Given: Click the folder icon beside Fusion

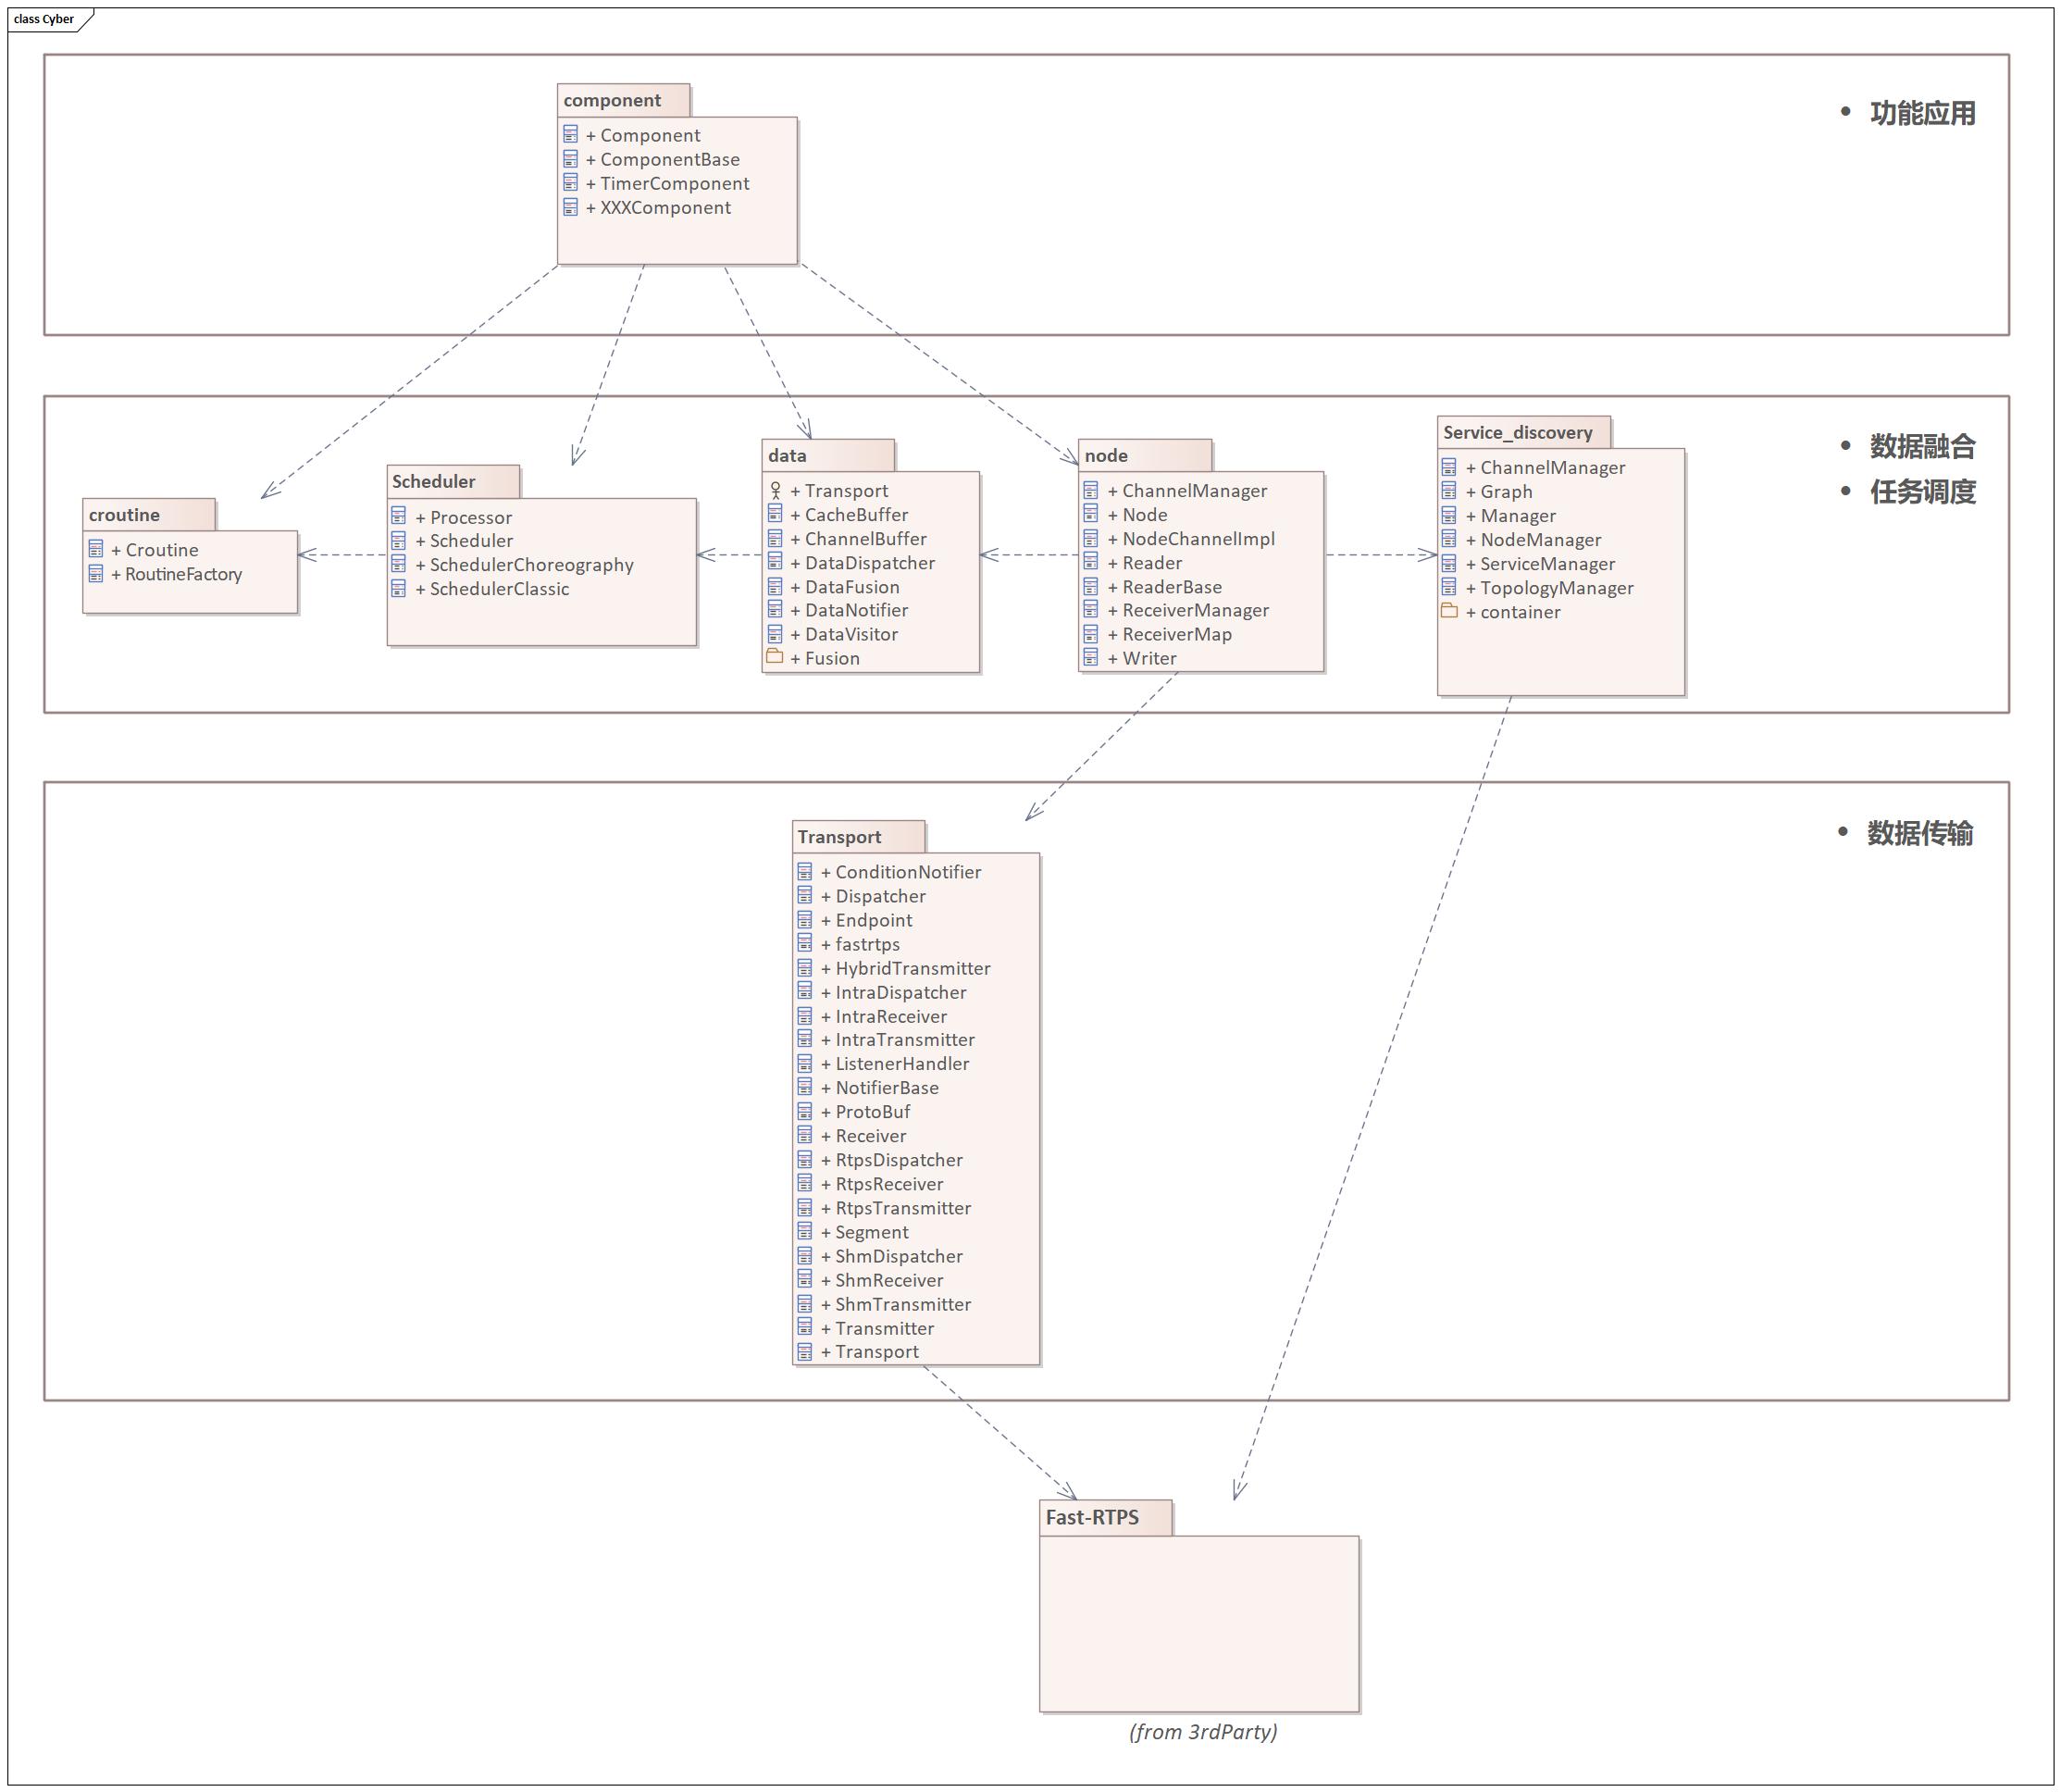Looking at the screenshot, I should click(775, 656).
